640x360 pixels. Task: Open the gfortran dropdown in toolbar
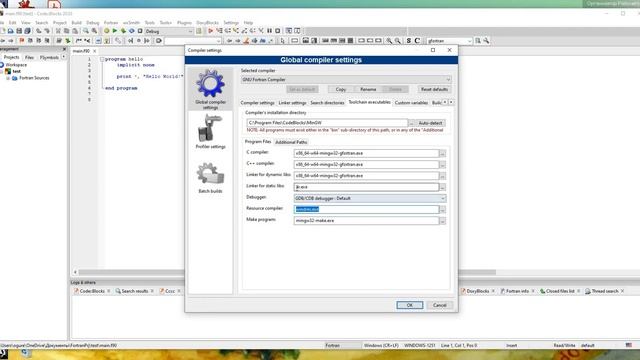(x=449, y=41)
